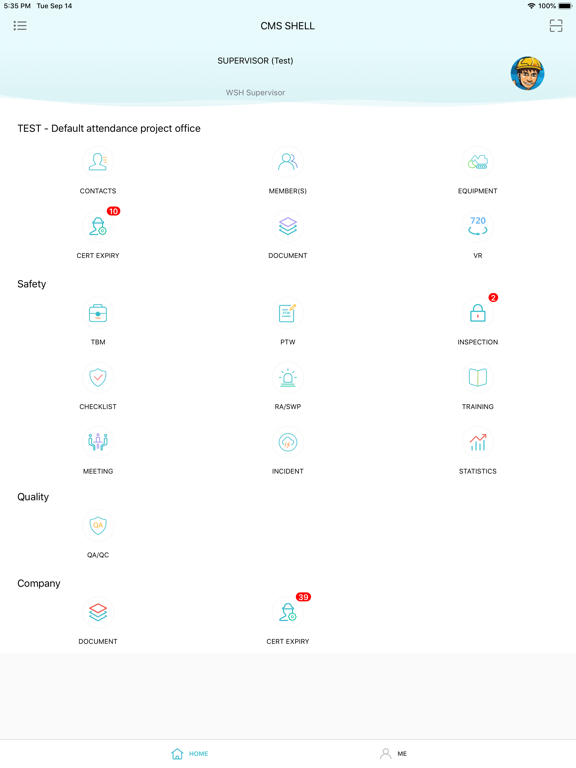Open the Company Document icon
Screen dimensions: 576x768
click(x=98, y=612)
